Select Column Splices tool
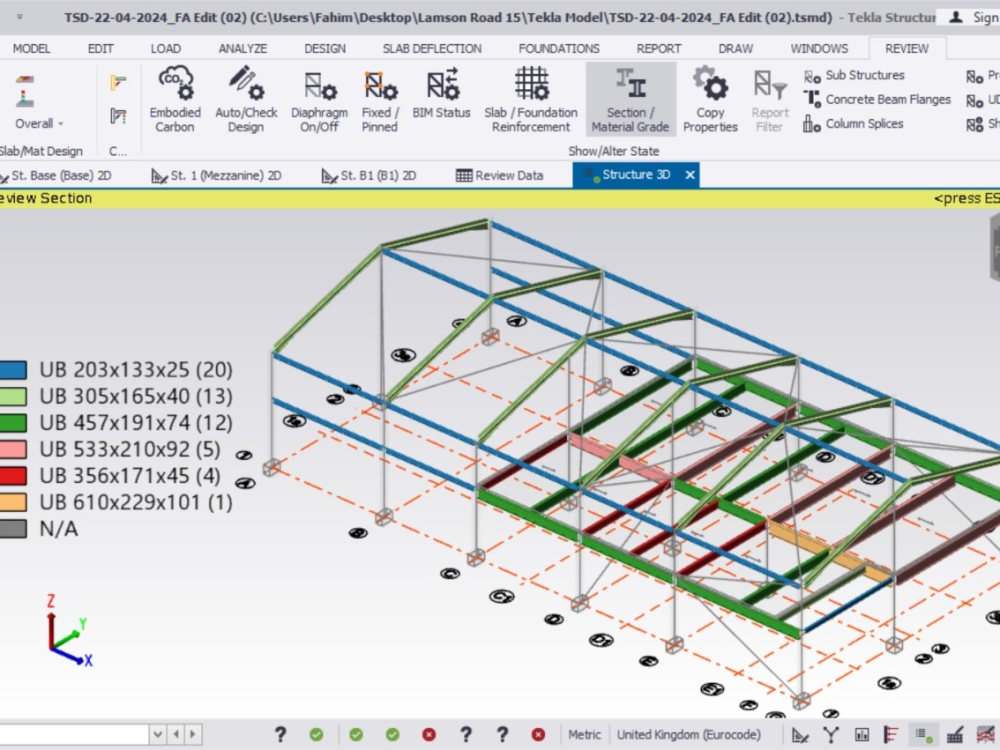This screenshot has width=1000, height=750. pos(853,124)
